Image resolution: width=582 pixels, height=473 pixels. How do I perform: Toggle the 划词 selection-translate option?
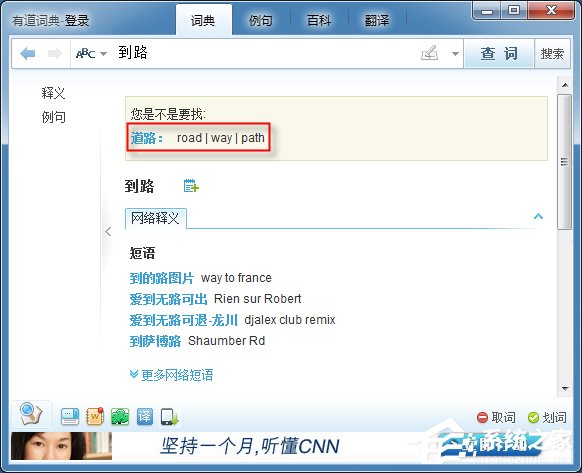coord(547,417)
